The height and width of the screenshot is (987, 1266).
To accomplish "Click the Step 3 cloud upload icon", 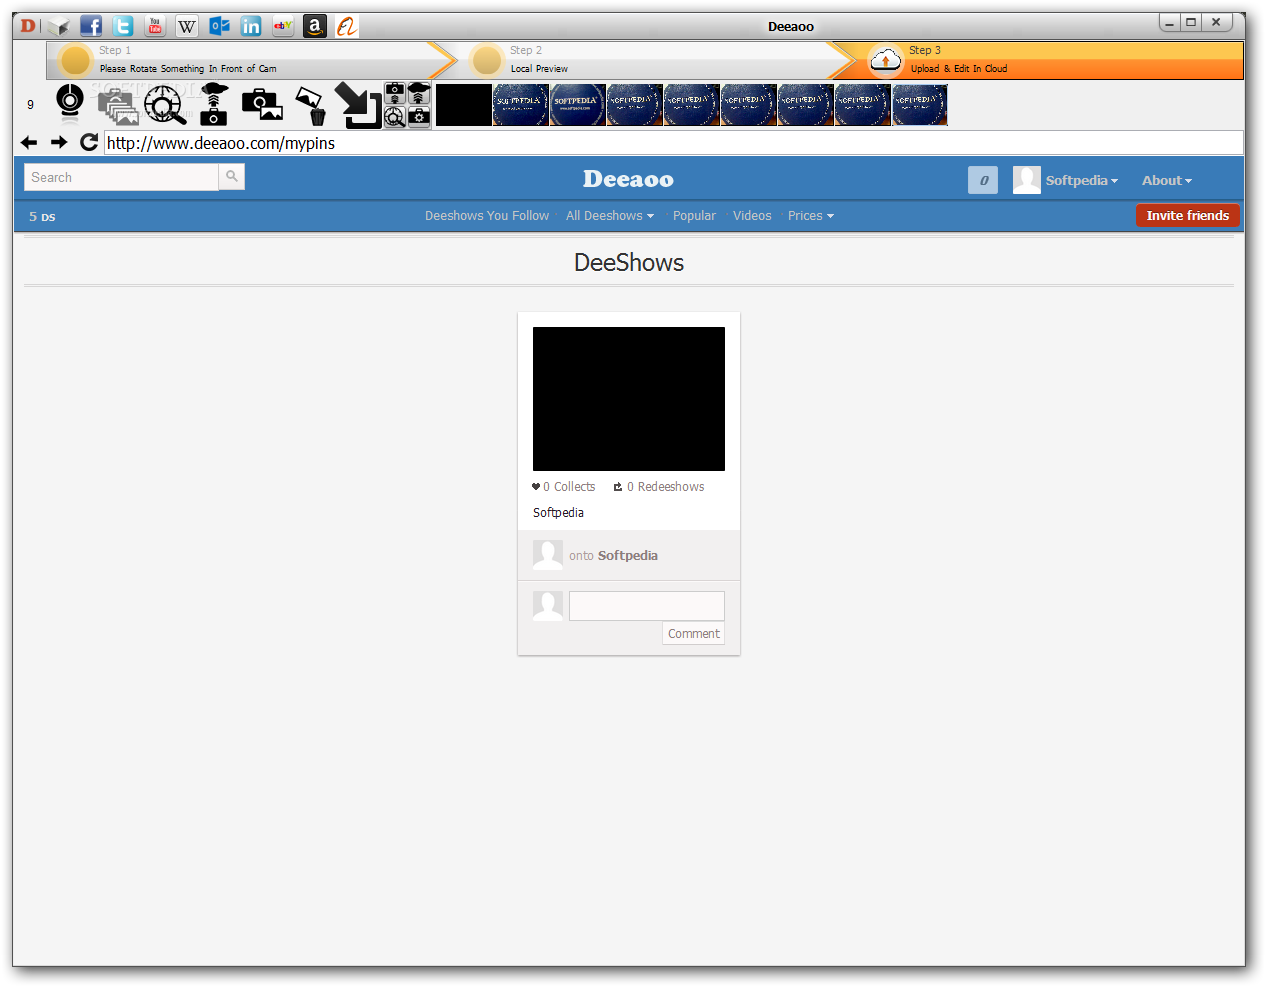I will coord(885,61).
